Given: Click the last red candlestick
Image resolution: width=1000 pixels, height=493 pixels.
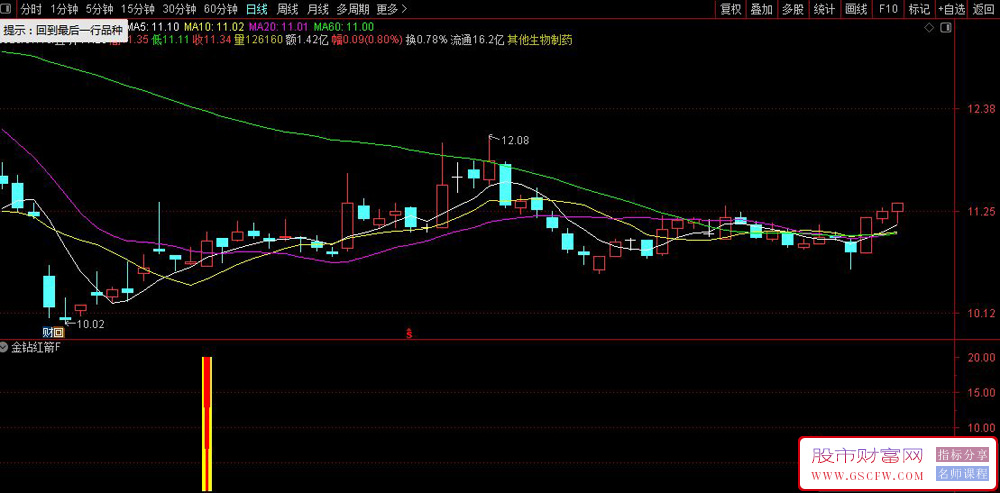Looking at the screenshot, I should [897, 207].
